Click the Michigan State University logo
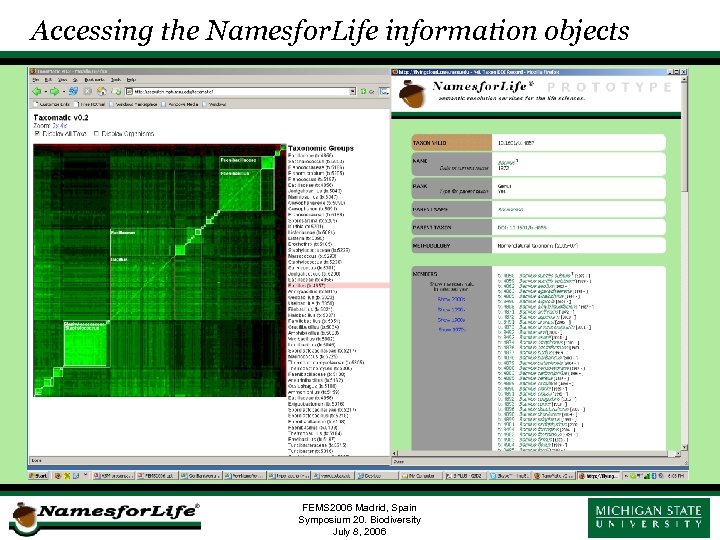This screenshot has height=540, width=720. 649,518
